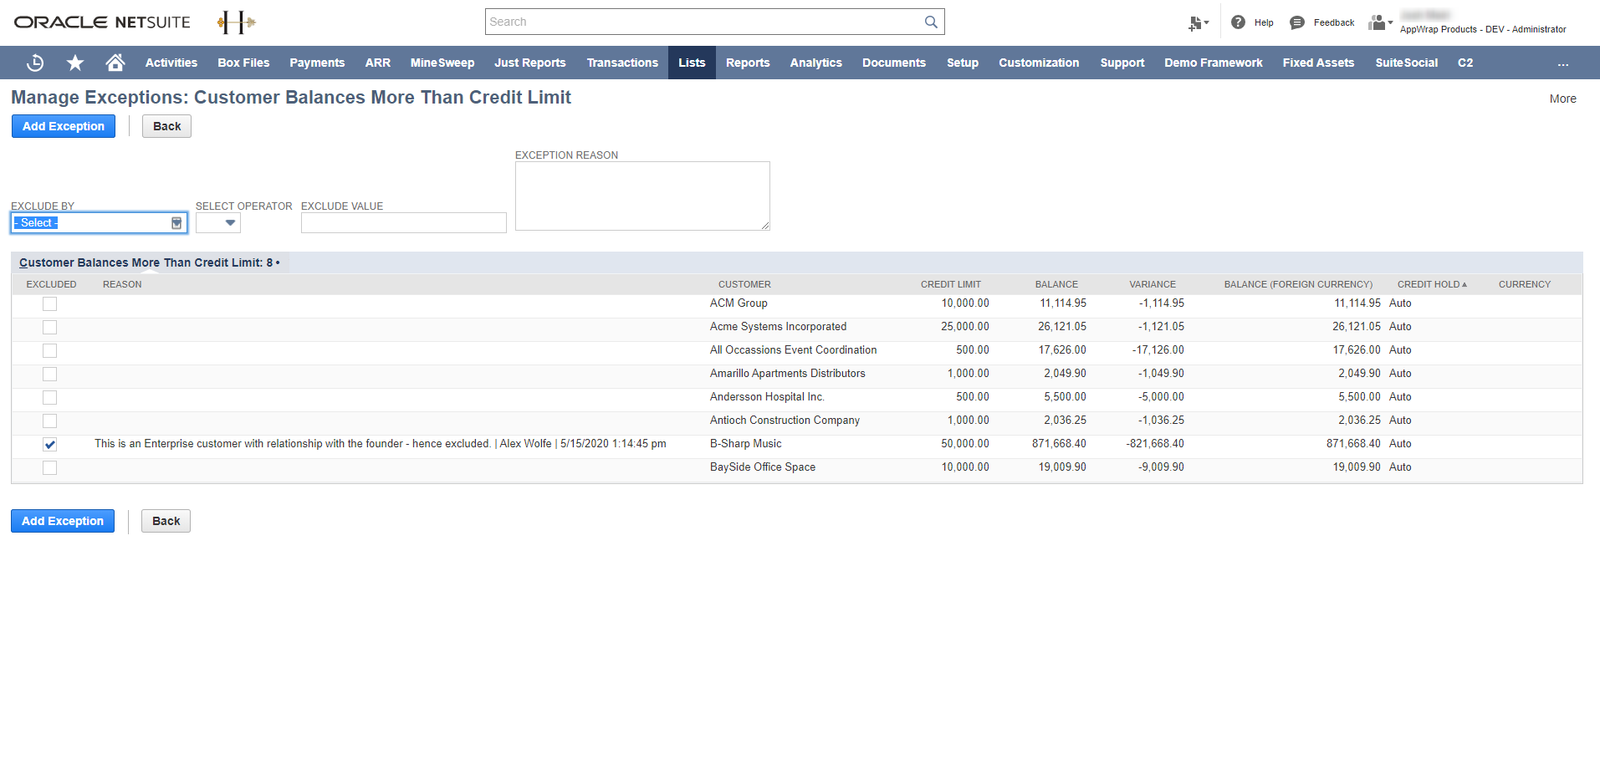Sort by the Balance column header

coord(1056,285)
